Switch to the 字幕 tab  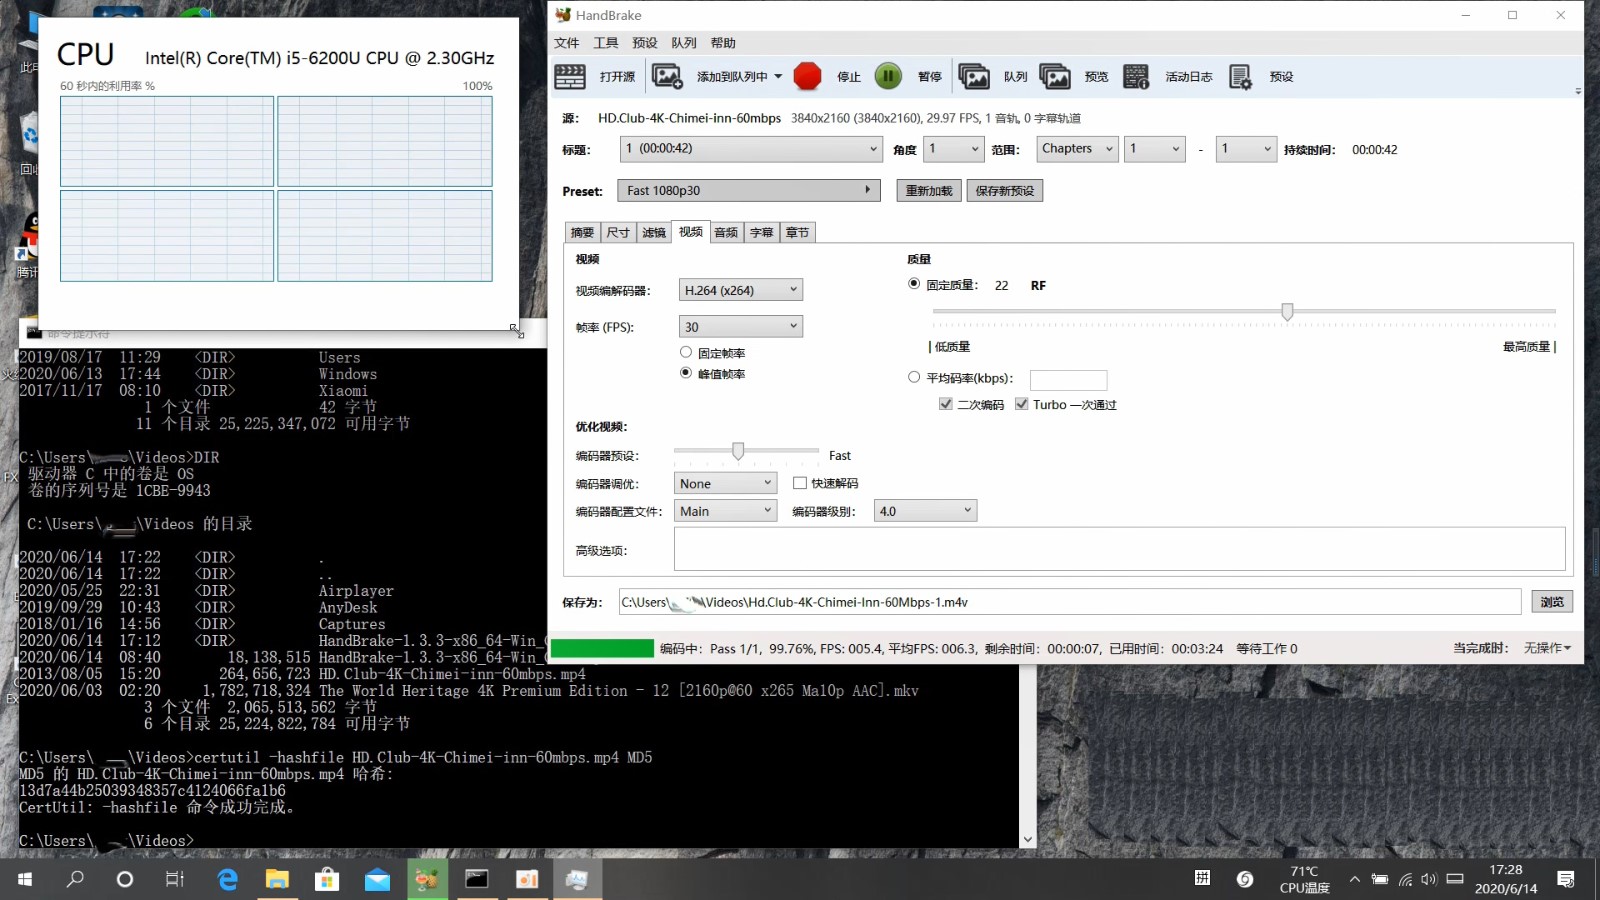coord(762,232)
